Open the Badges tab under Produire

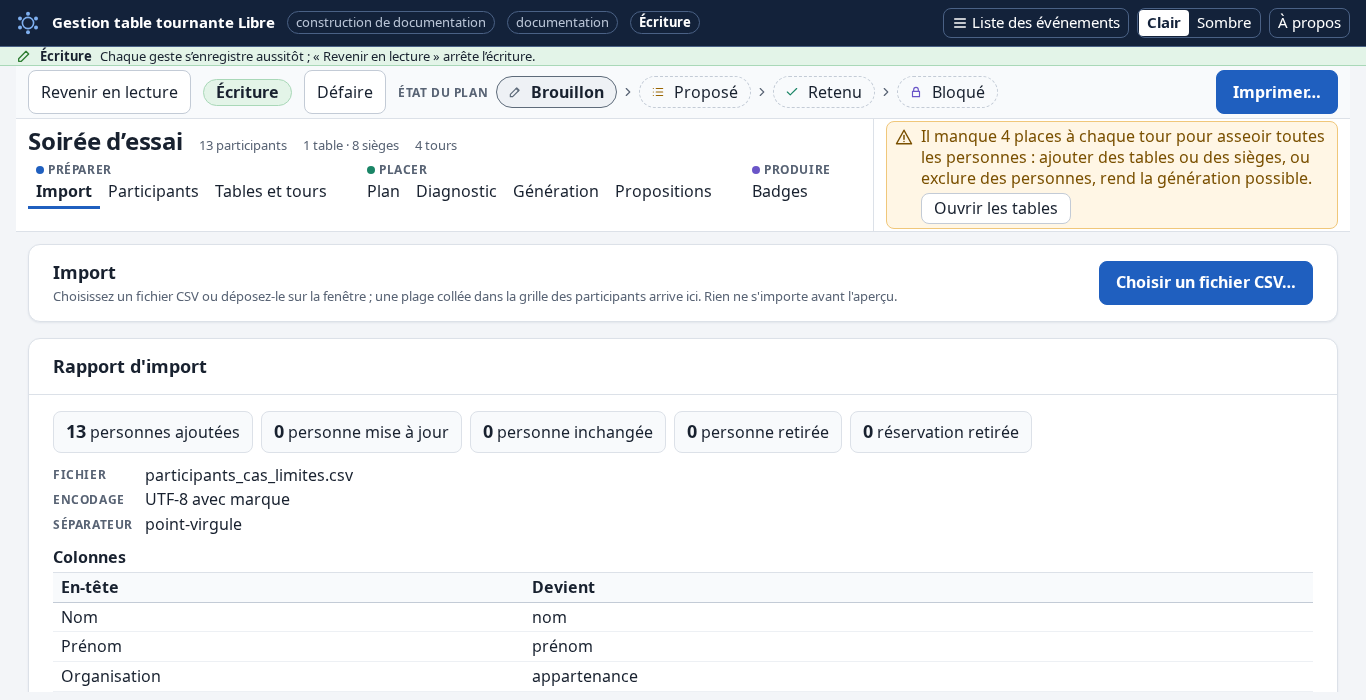pyautogui.click(x=780, y=191)
